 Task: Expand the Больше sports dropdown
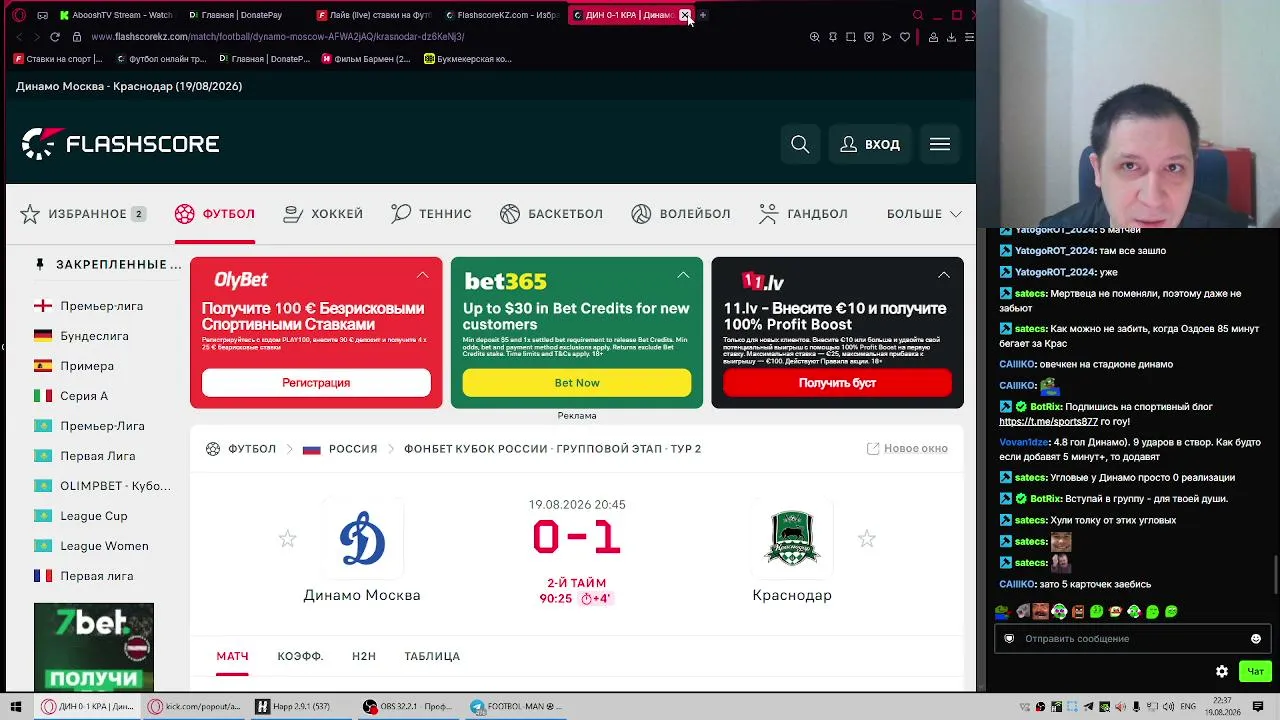[924, 214]
